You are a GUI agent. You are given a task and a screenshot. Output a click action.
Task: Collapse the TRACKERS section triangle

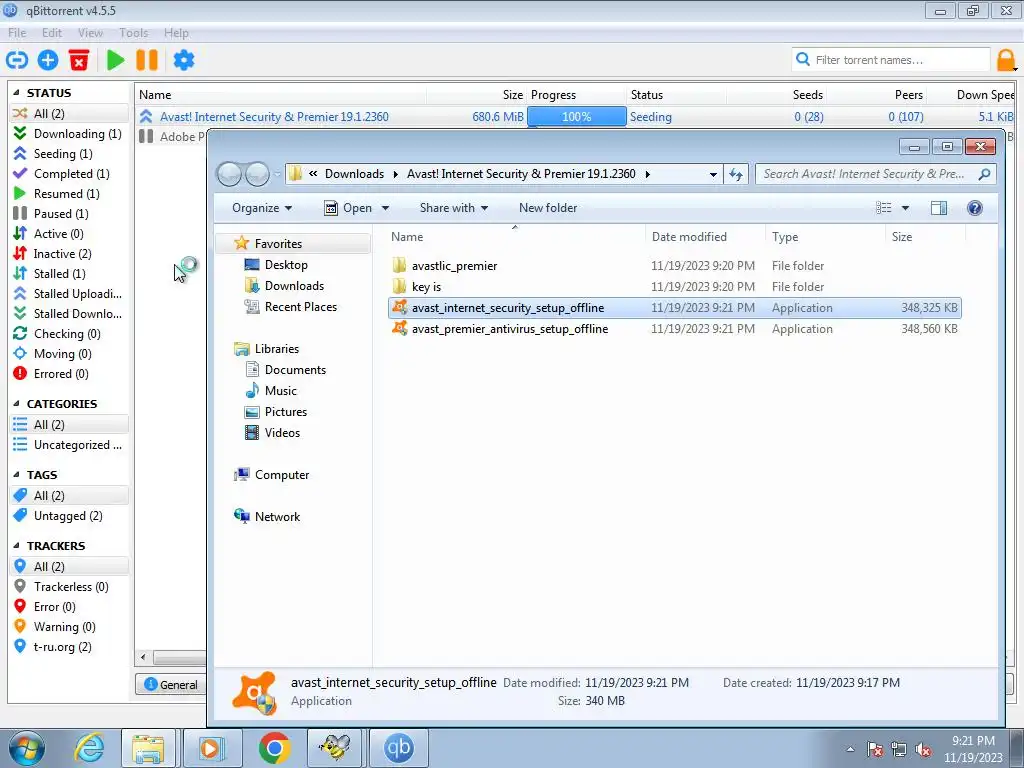click(16, 545)
